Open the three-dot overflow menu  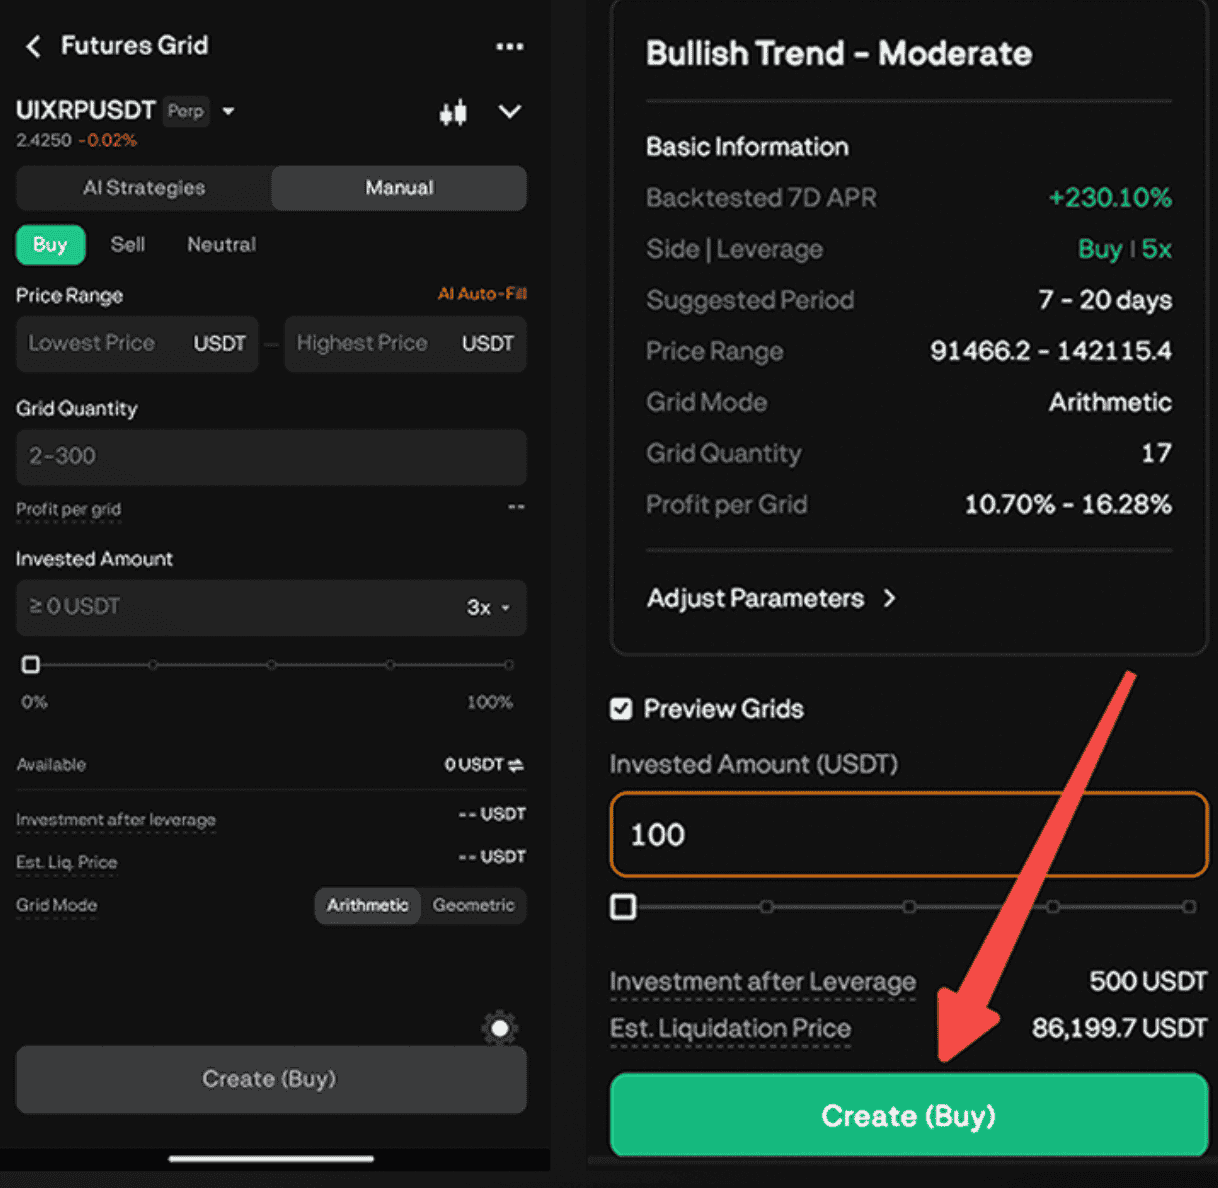(509, 46)
